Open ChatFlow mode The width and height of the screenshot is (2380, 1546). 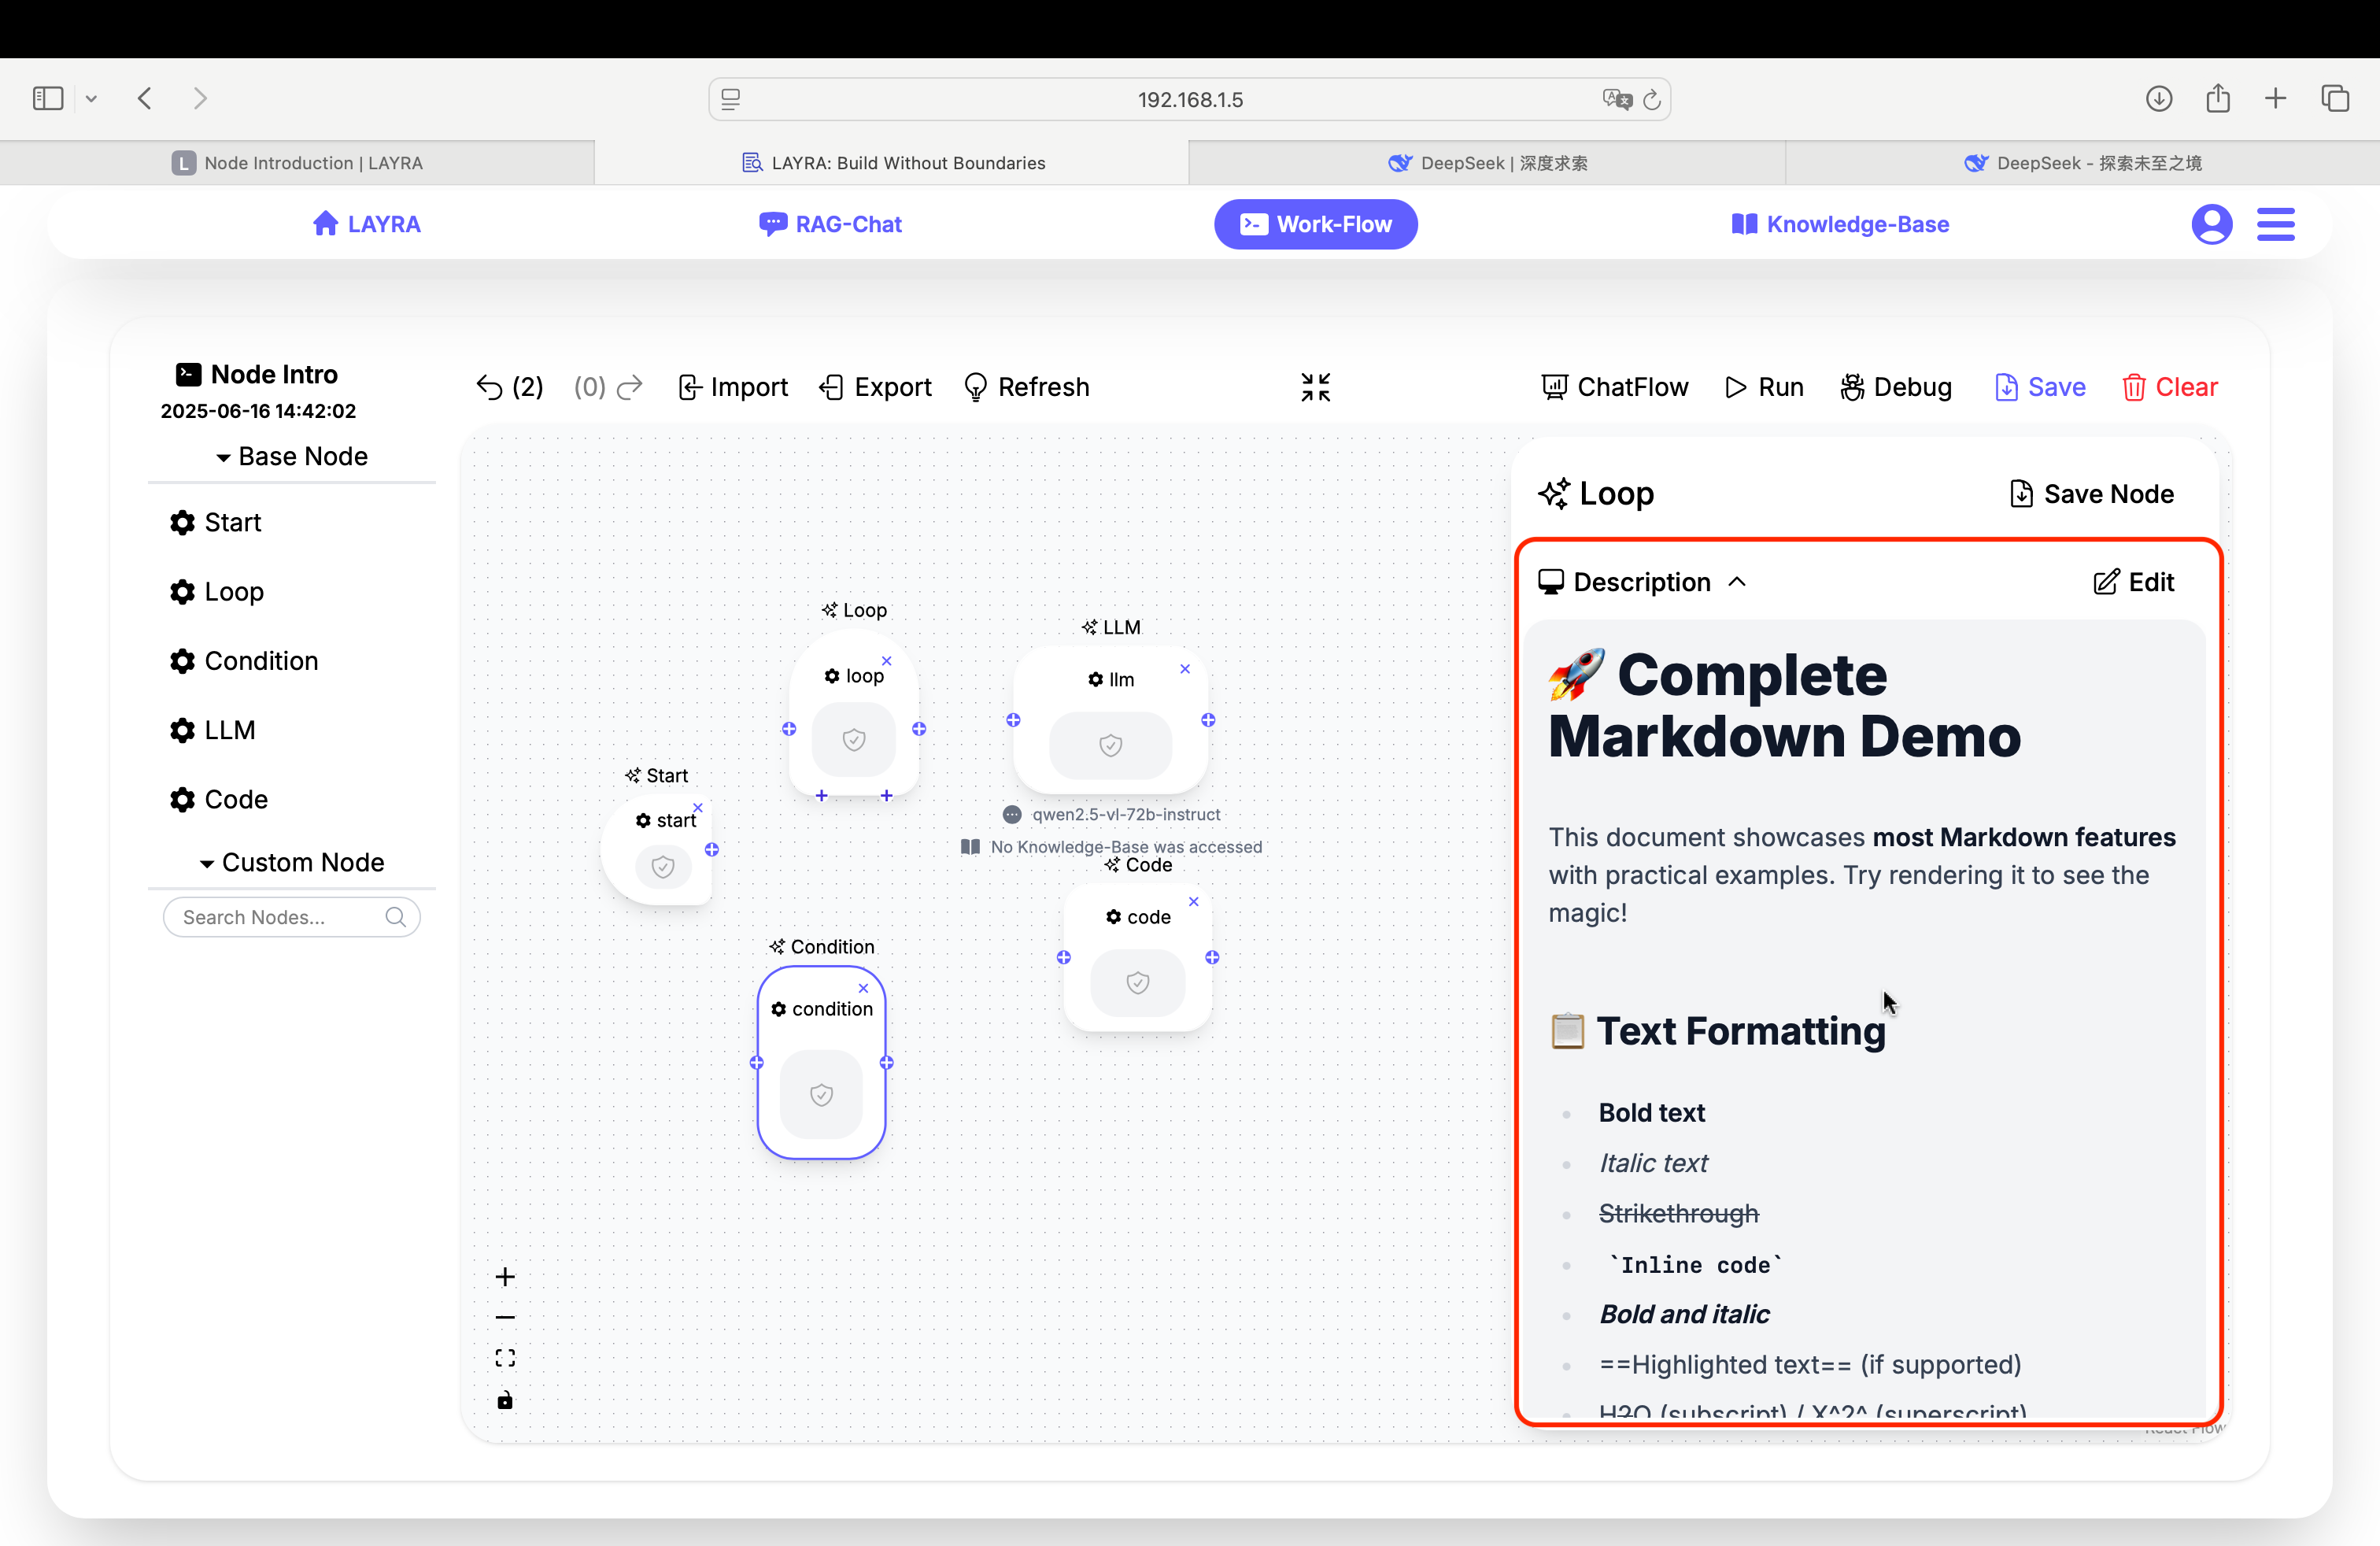[x=1614, y=387]
